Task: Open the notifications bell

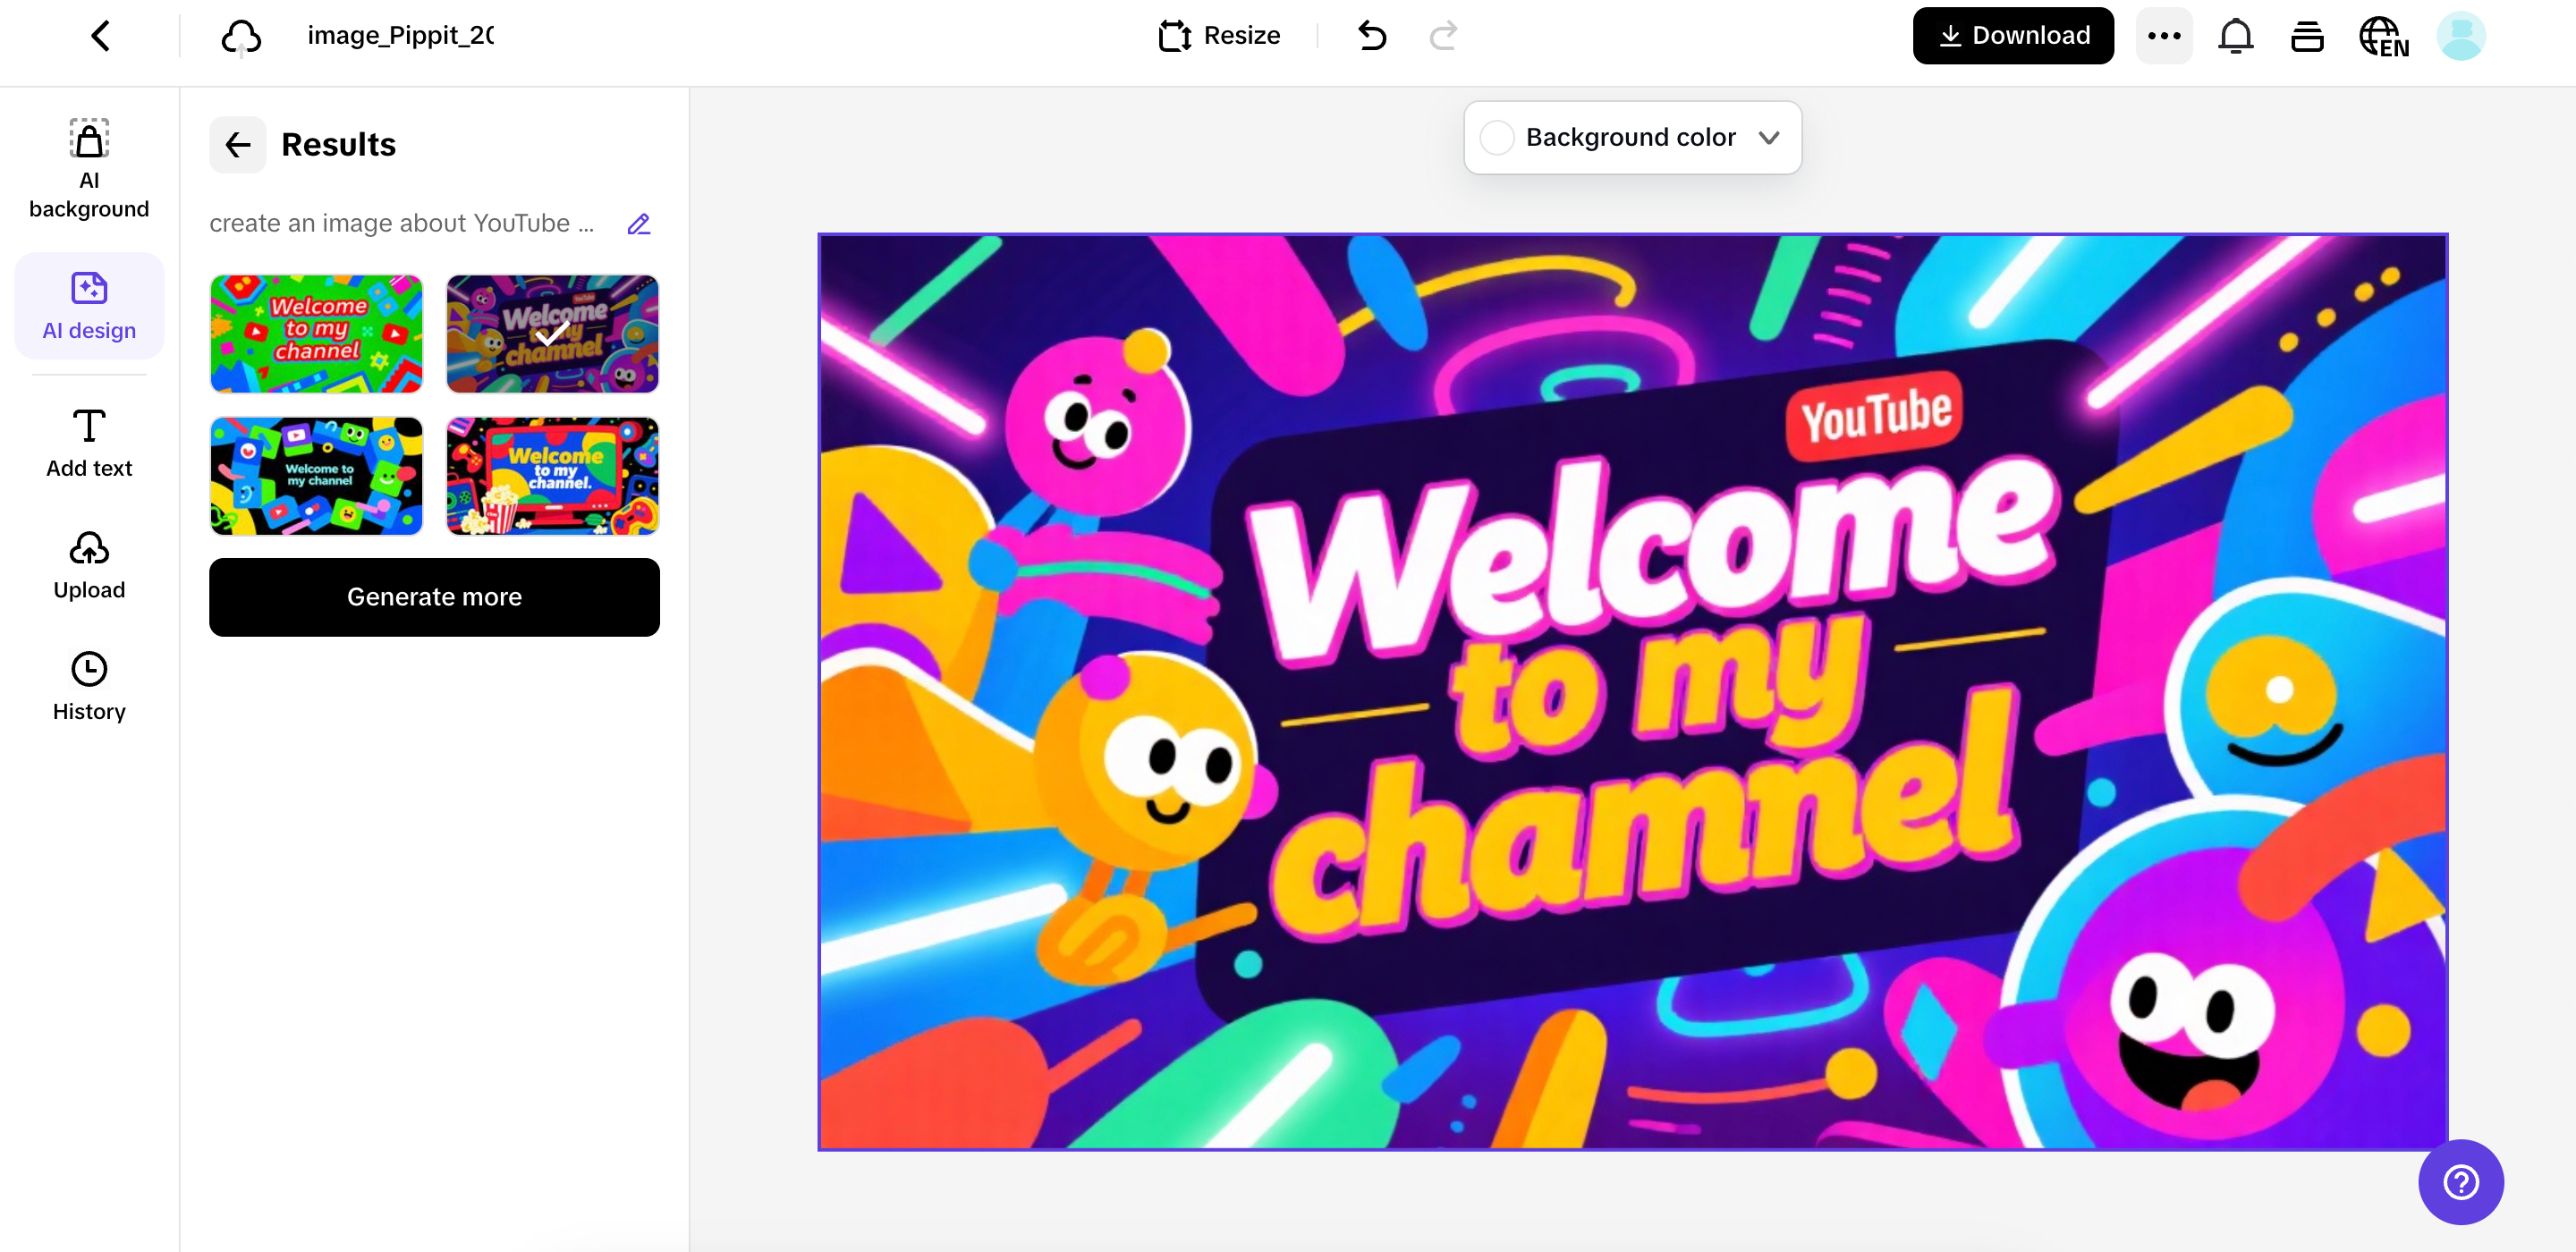Action: (2235, 36)
